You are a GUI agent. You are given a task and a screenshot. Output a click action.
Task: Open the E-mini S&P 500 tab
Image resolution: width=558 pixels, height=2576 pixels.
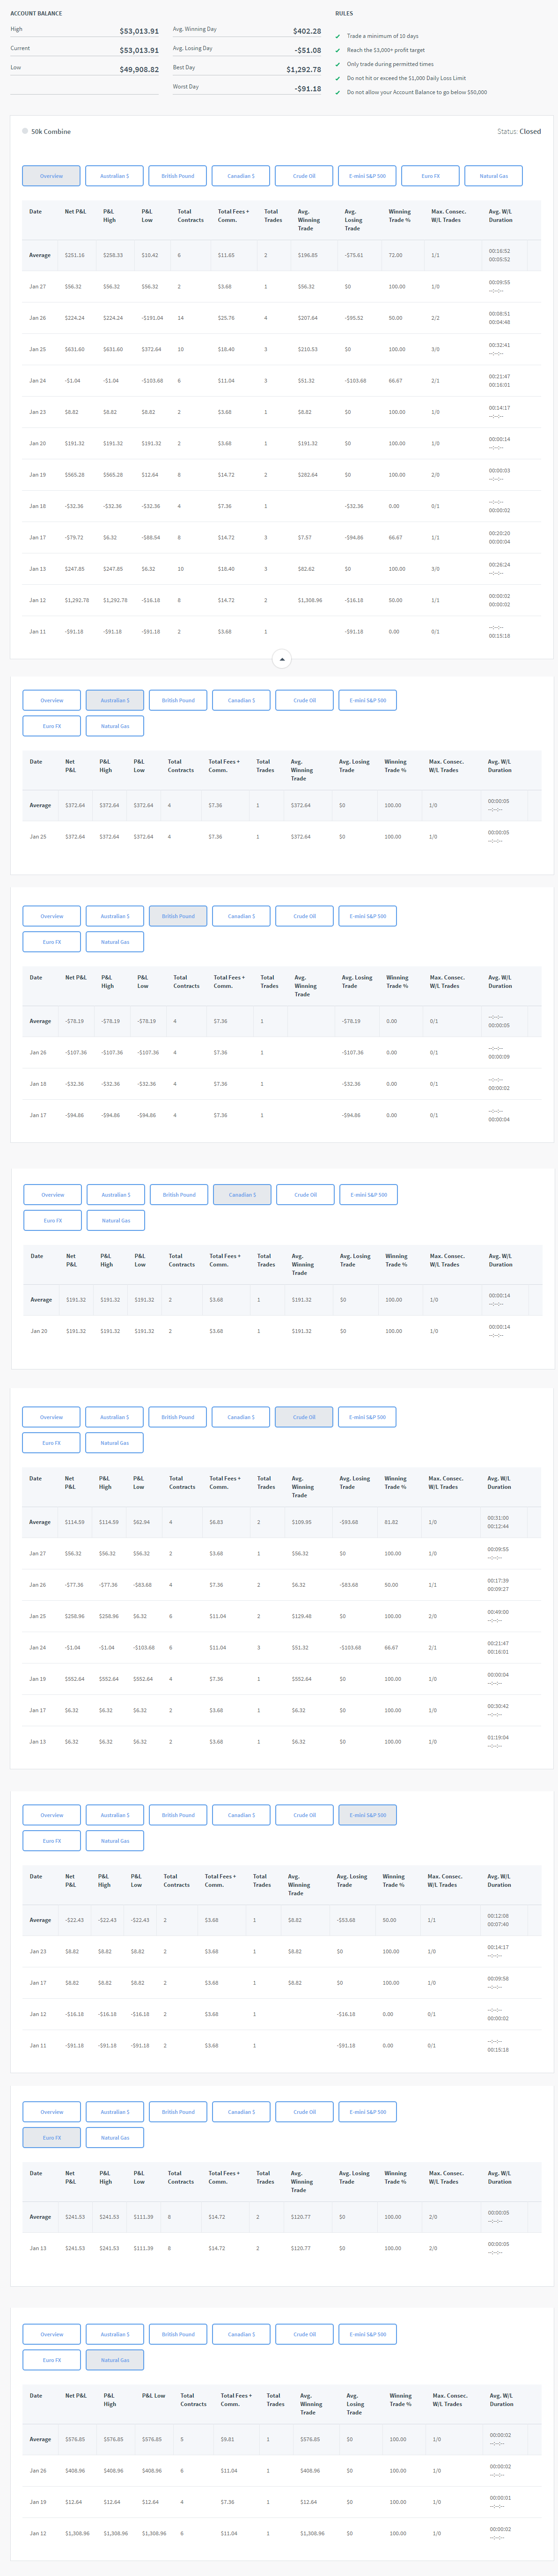tap(368, 175)
